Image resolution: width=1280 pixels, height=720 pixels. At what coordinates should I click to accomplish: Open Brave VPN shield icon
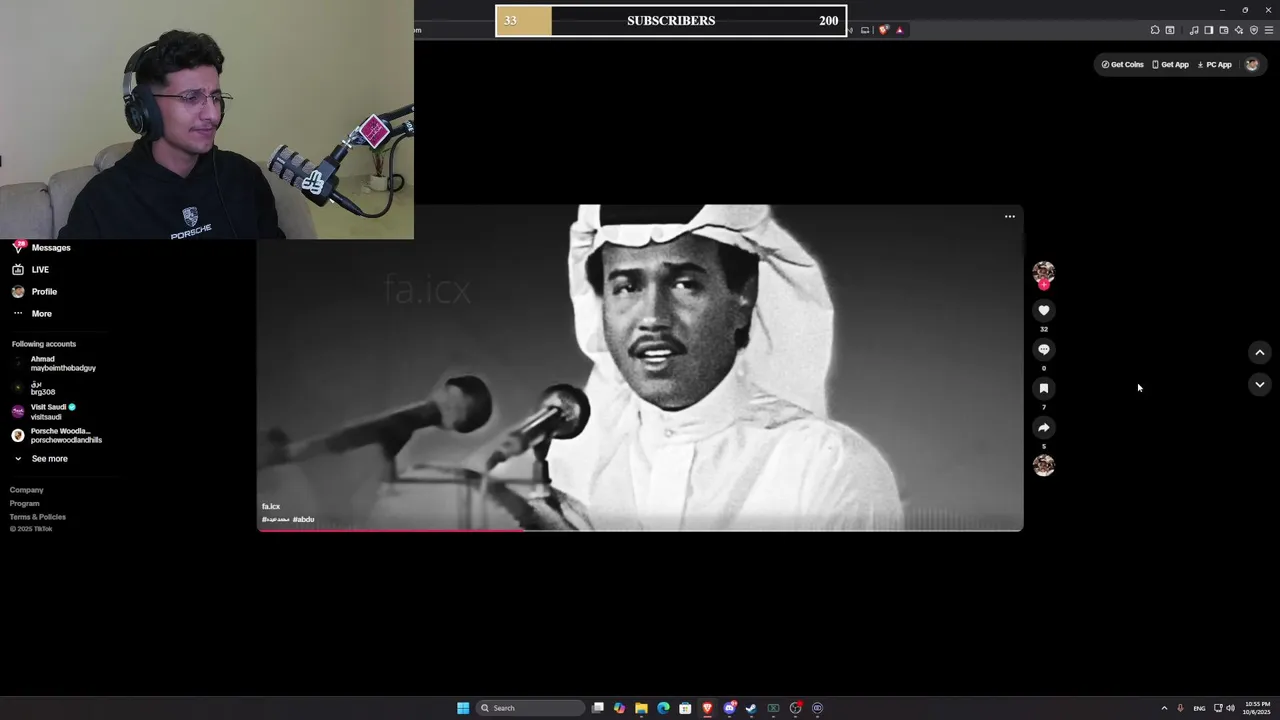pos(1253,30)
